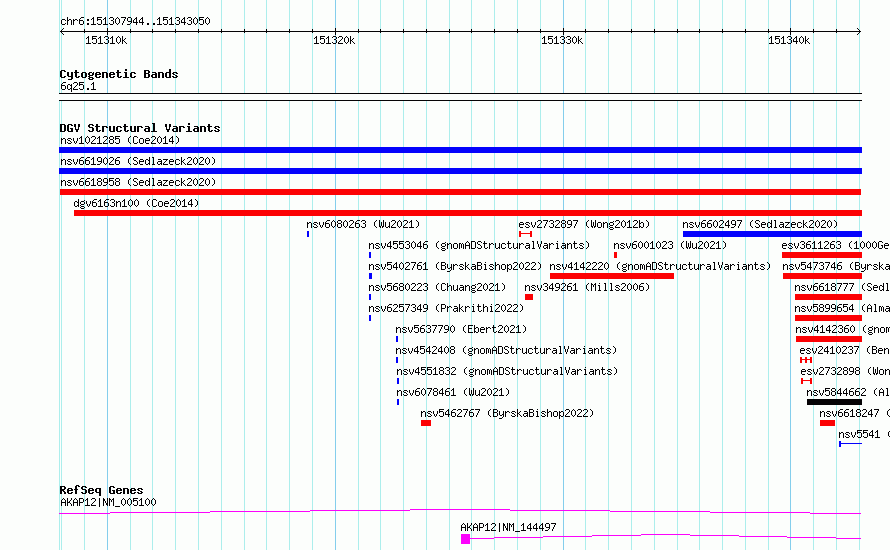Open the nsv6618247 red variant marker
This screenshot has width=890, height=550.
coord(828,423)
